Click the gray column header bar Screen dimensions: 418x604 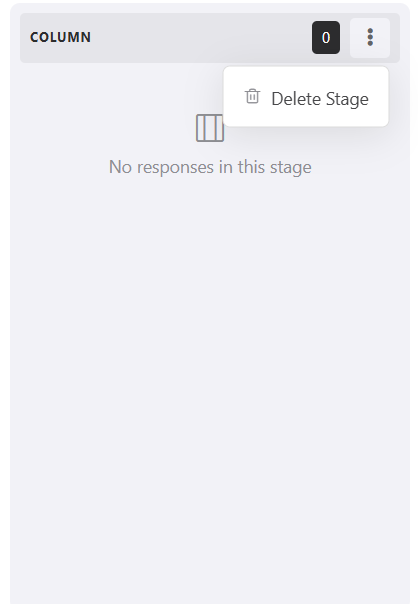pyautogui.click(x=210, y=38)
